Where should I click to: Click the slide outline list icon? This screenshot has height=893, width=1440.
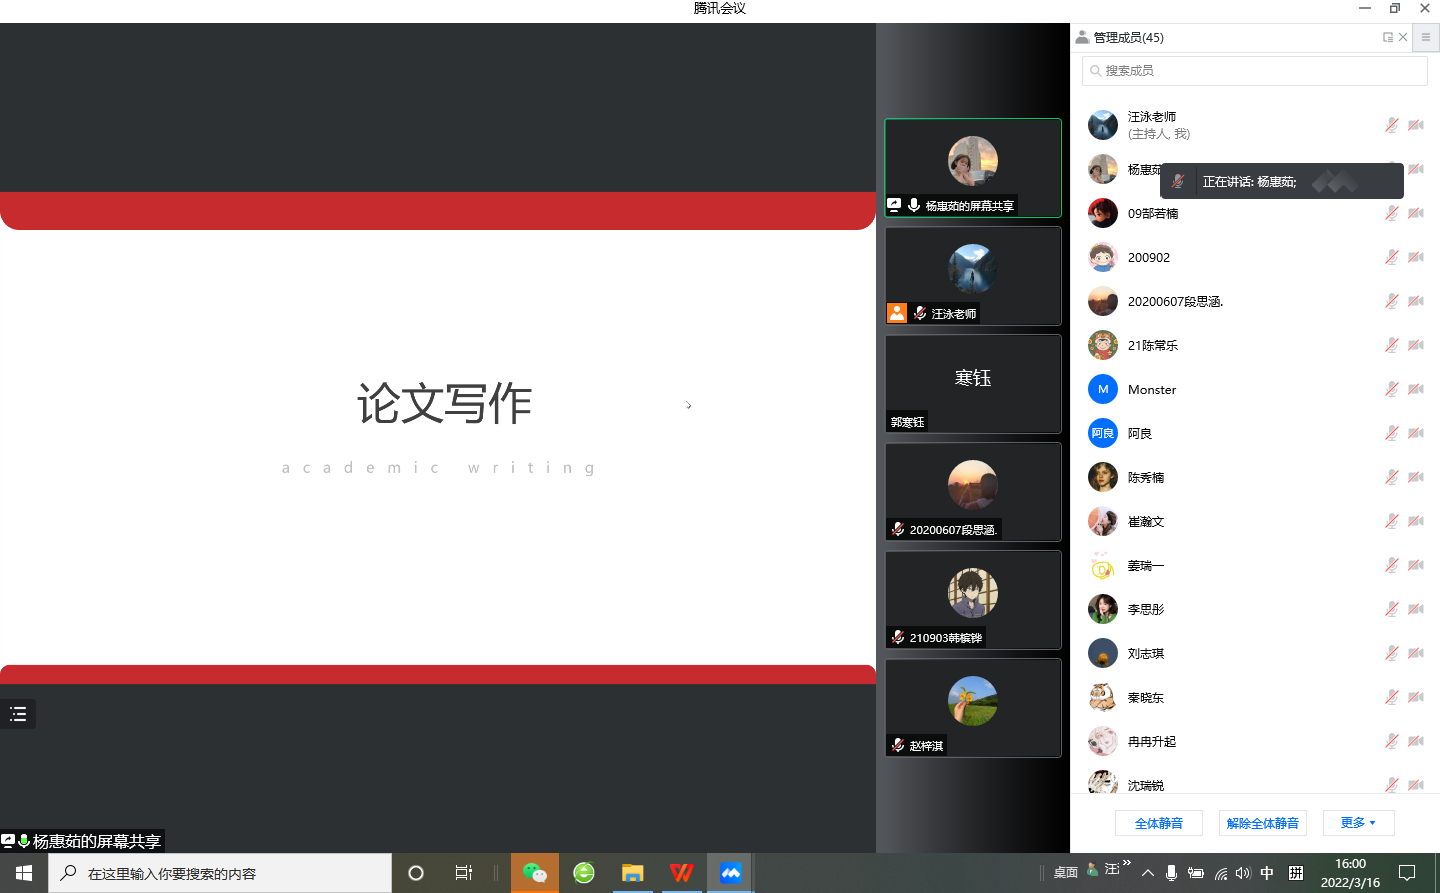click(x=18, y=714)
